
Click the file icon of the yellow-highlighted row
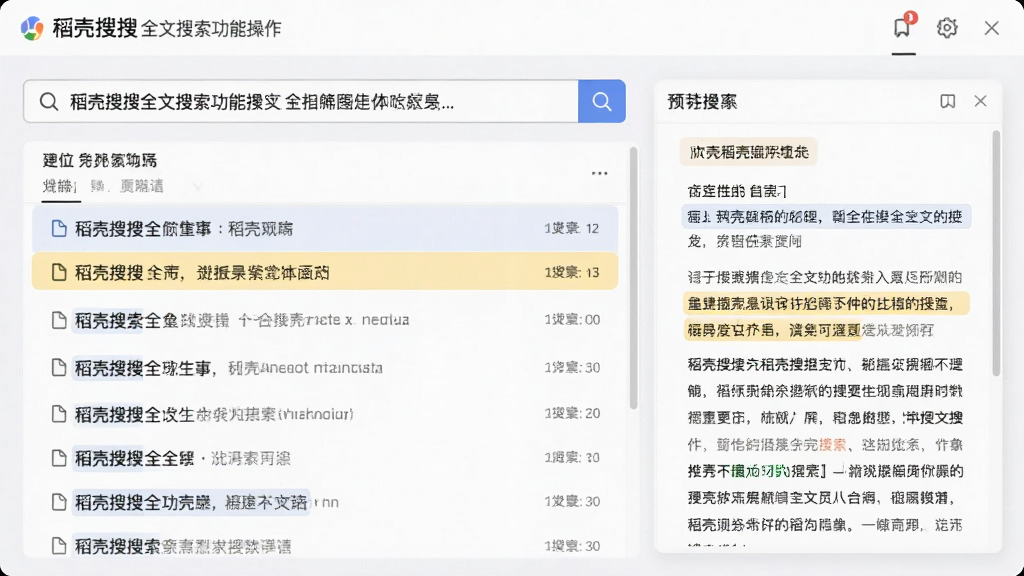59,272
